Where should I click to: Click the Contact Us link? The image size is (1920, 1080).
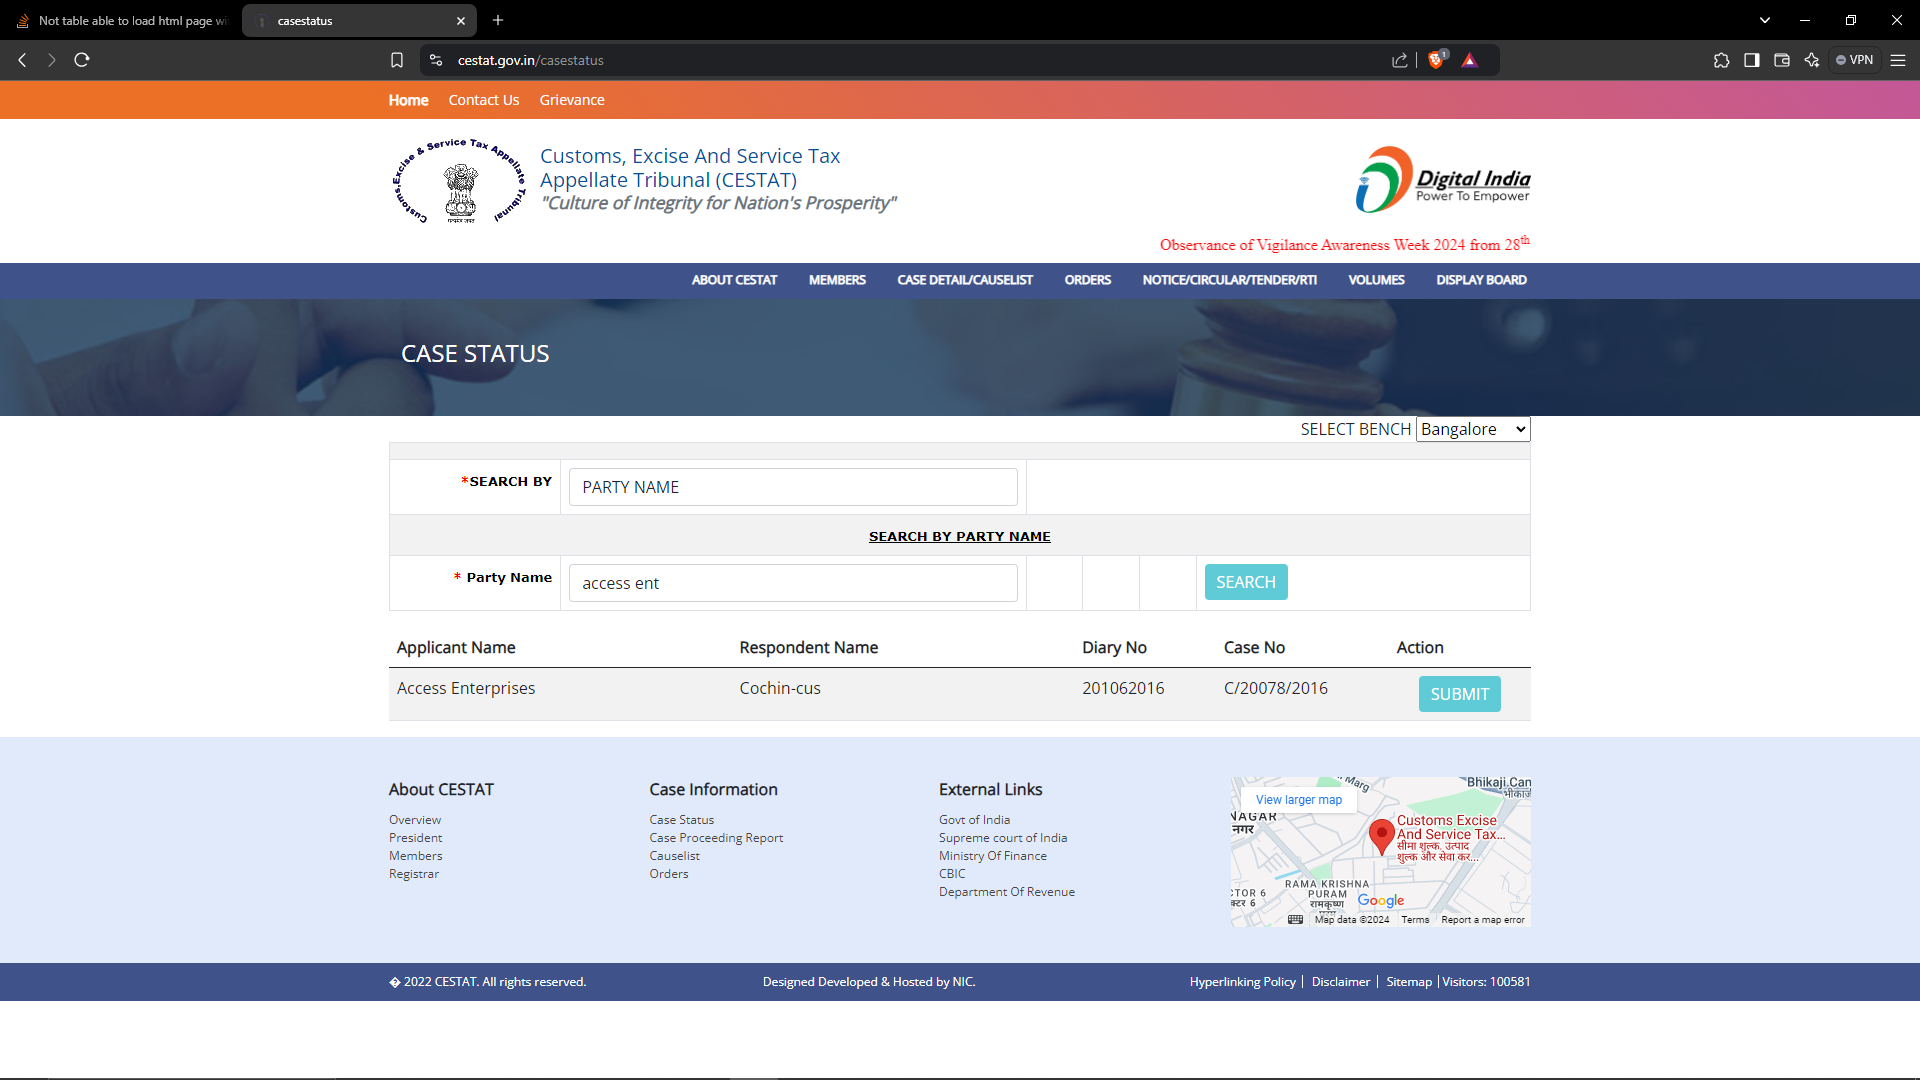coord(483,99)
